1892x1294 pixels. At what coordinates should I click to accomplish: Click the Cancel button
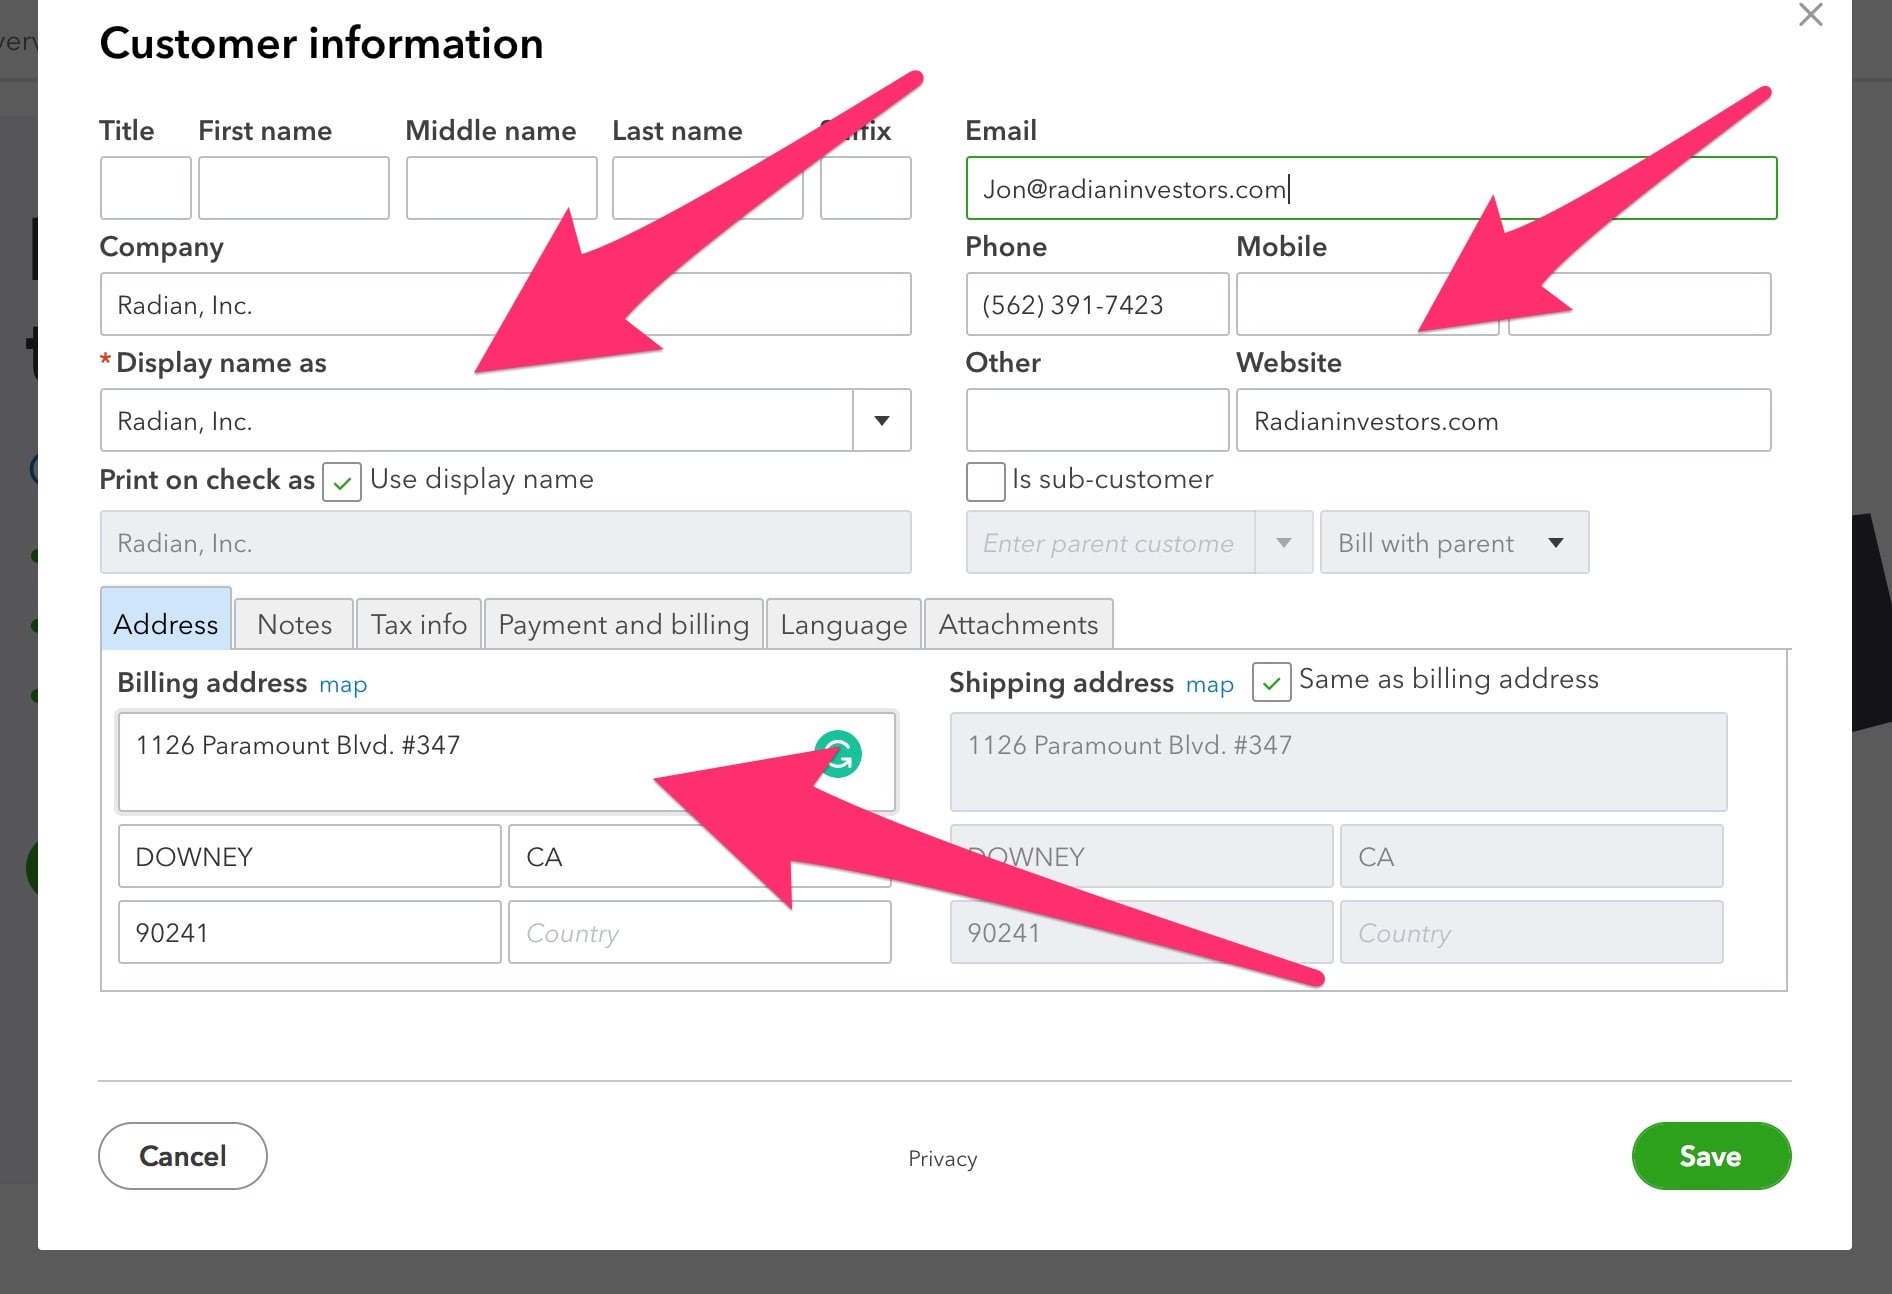(x=183, y=1156)
